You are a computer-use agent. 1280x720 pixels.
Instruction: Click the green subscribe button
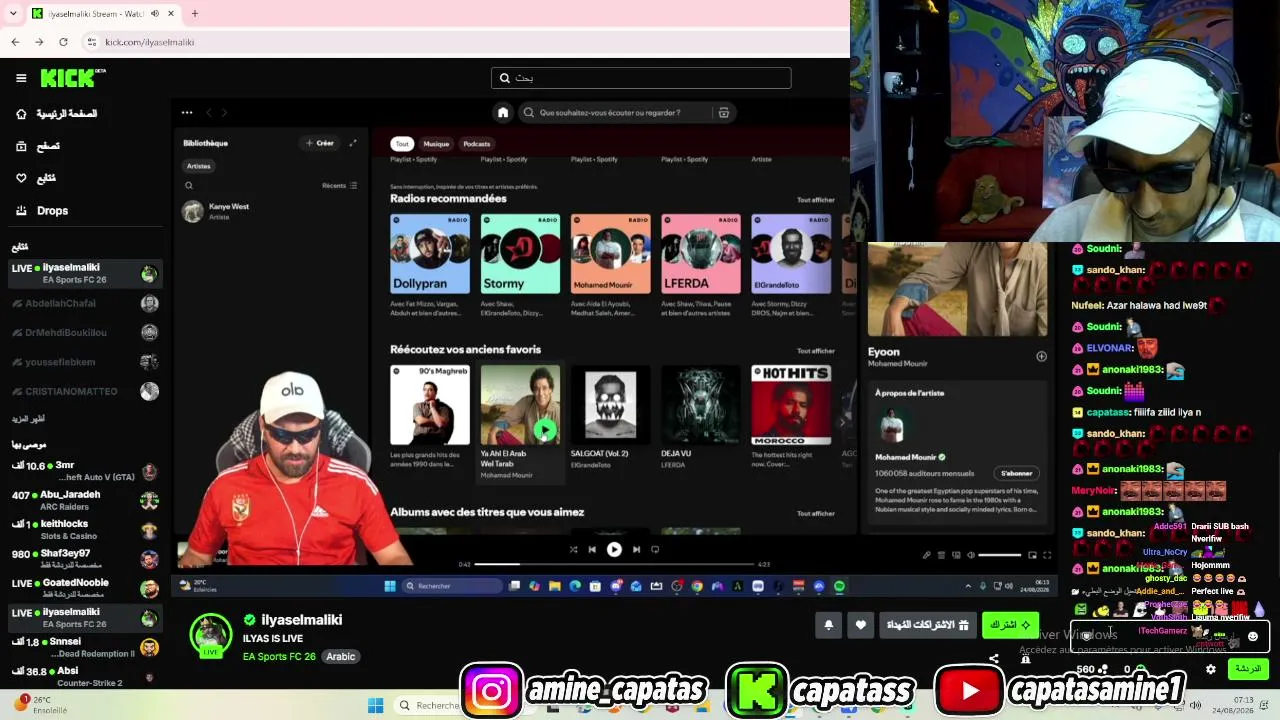pyautogui.click(x=1010, y=625)
